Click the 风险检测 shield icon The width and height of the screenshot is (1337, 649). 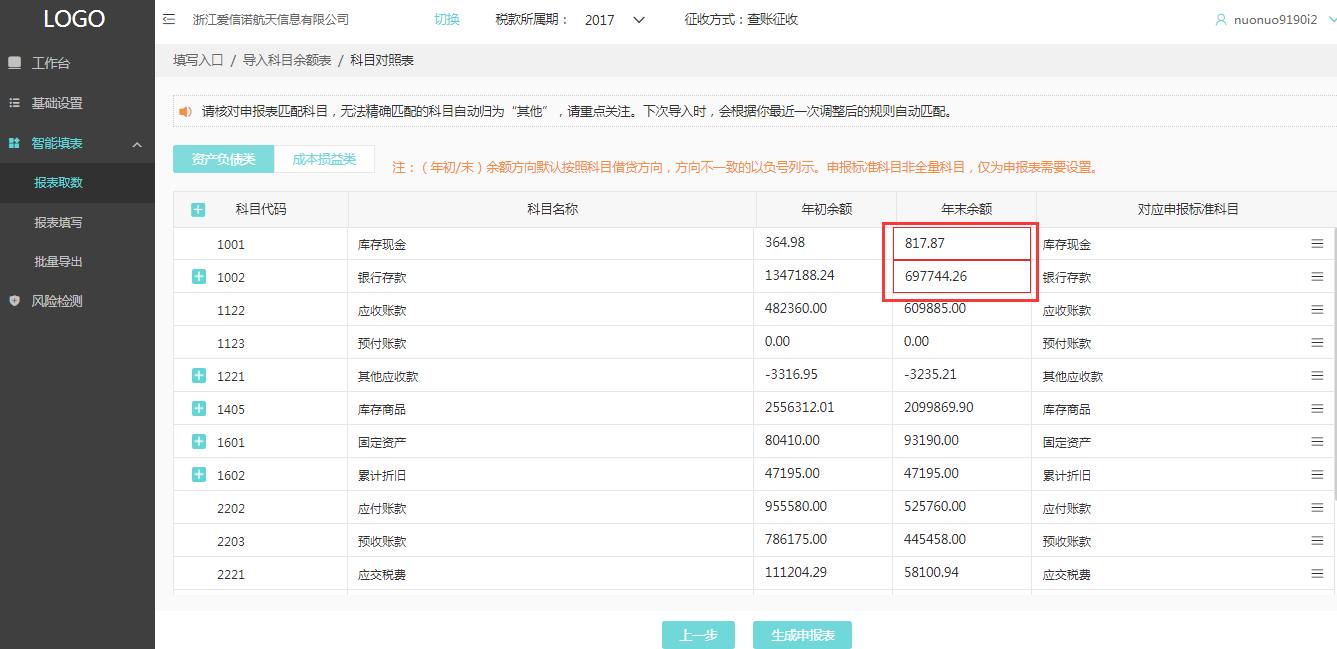(14, 300)
